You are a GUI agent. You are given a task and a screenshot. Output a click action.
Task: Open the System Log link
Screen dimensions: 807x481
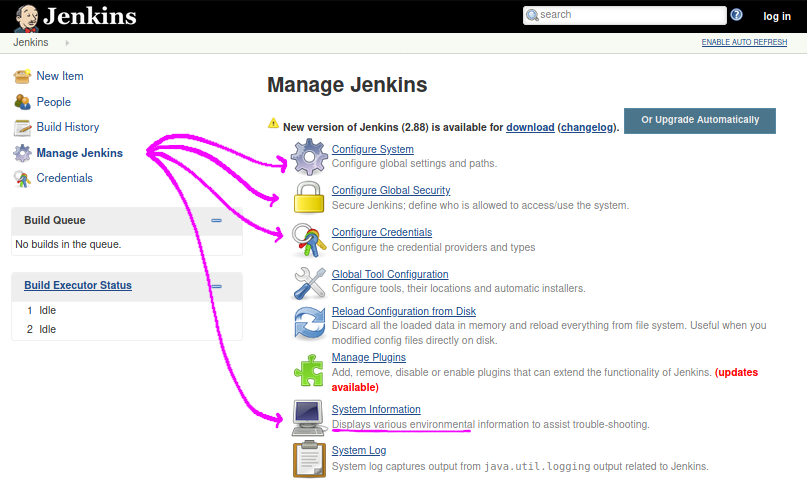tap(359, 451)
